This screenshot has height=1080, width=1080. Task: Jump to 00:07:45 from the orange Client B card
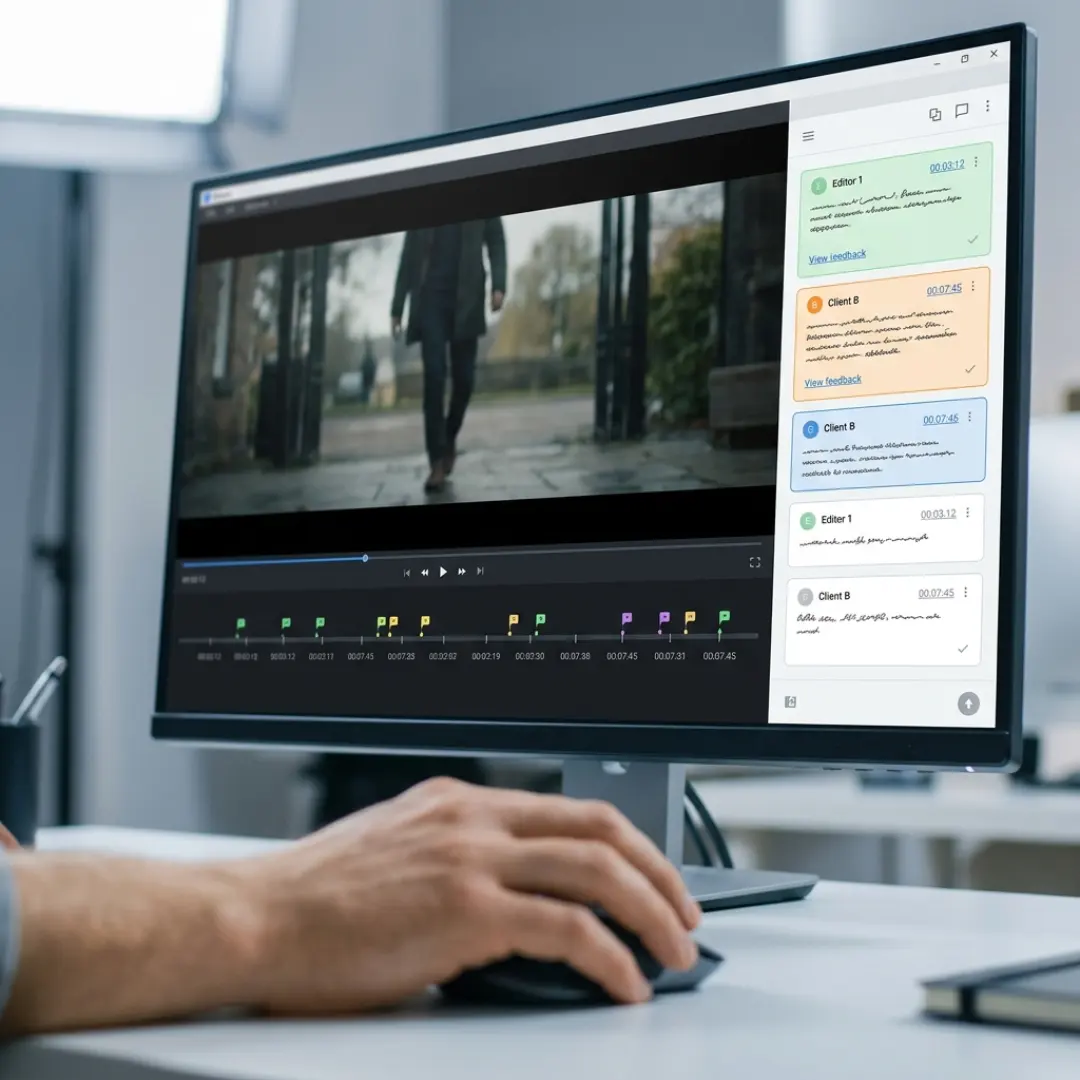[x=944, y=289]
